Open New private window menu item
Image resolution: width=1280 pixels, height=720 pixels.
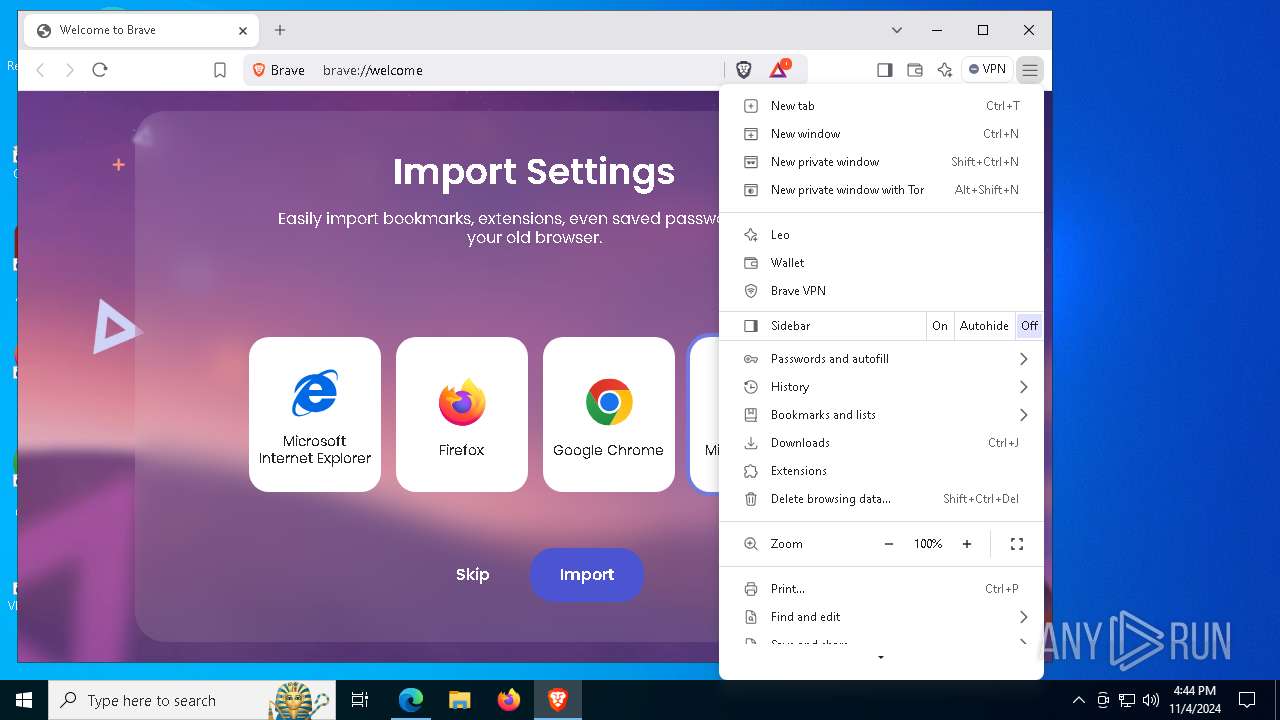[x=881, y=162]
